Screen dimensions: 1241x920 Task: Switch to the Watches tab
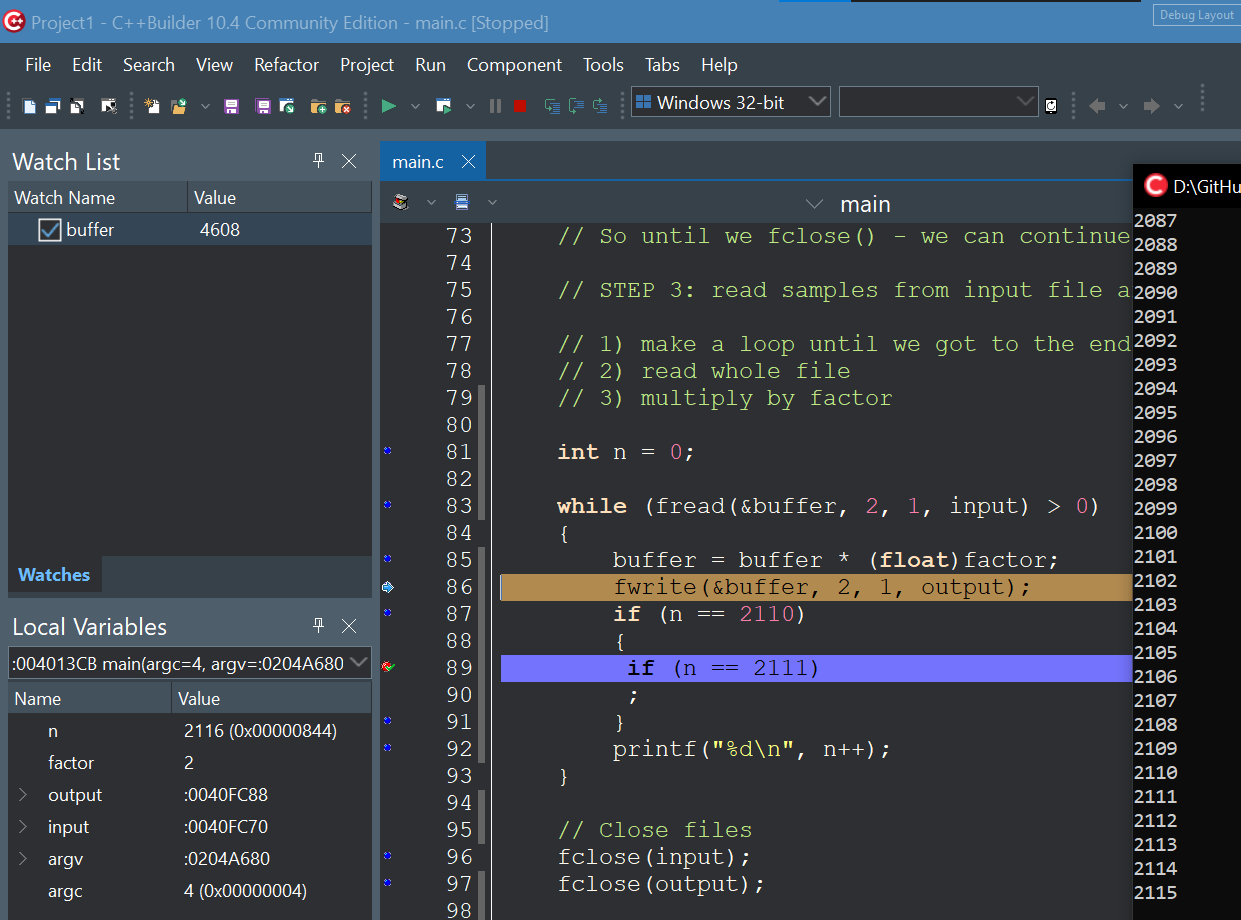(x=54, y=575)
